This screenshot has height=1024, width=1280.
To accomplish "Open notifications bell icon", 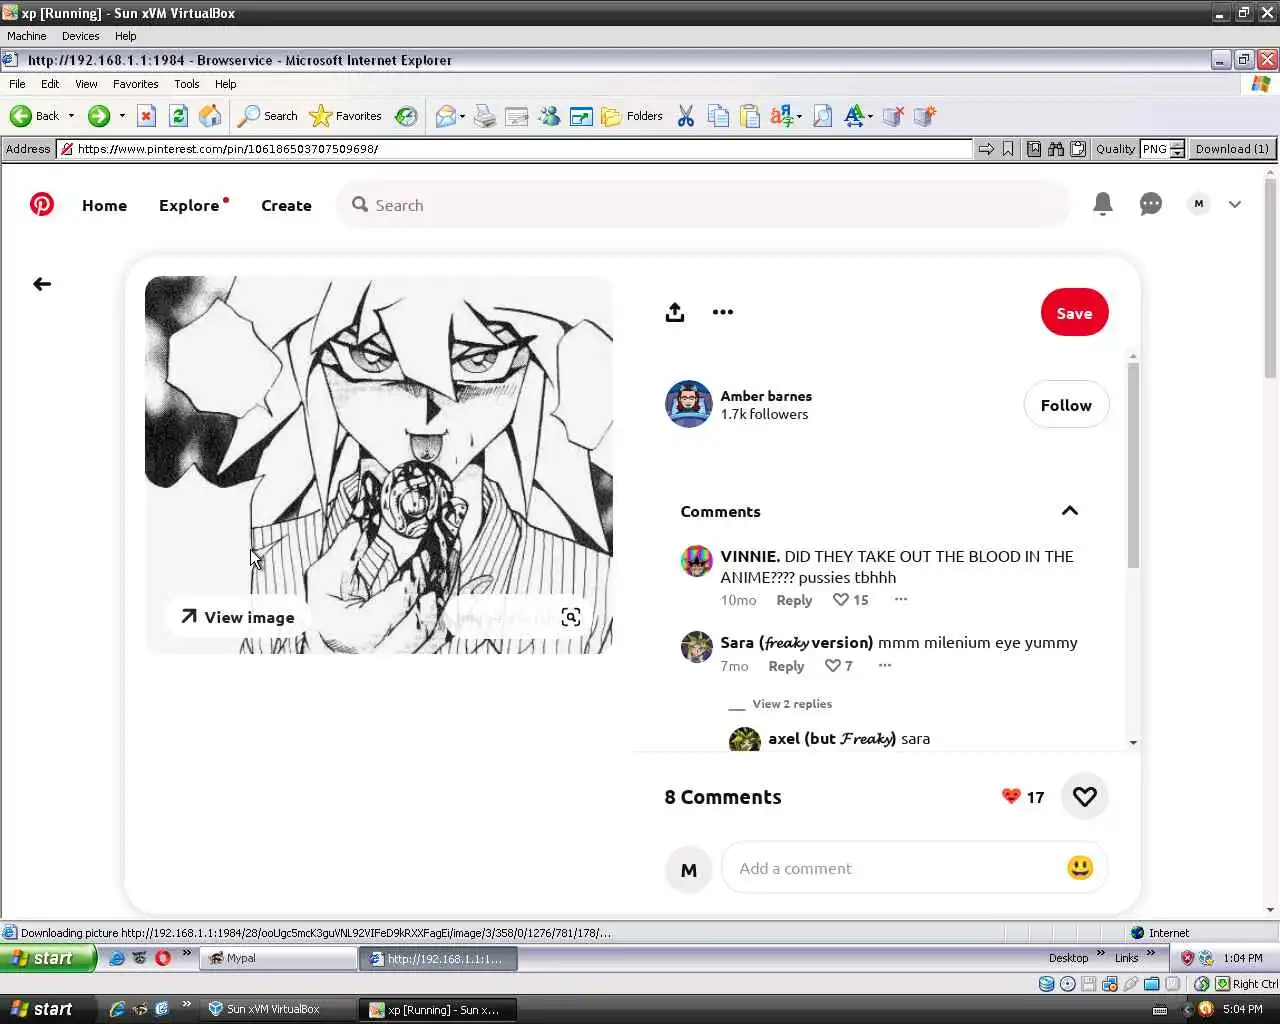I will pyautogui.click(x=1103, y=204).
